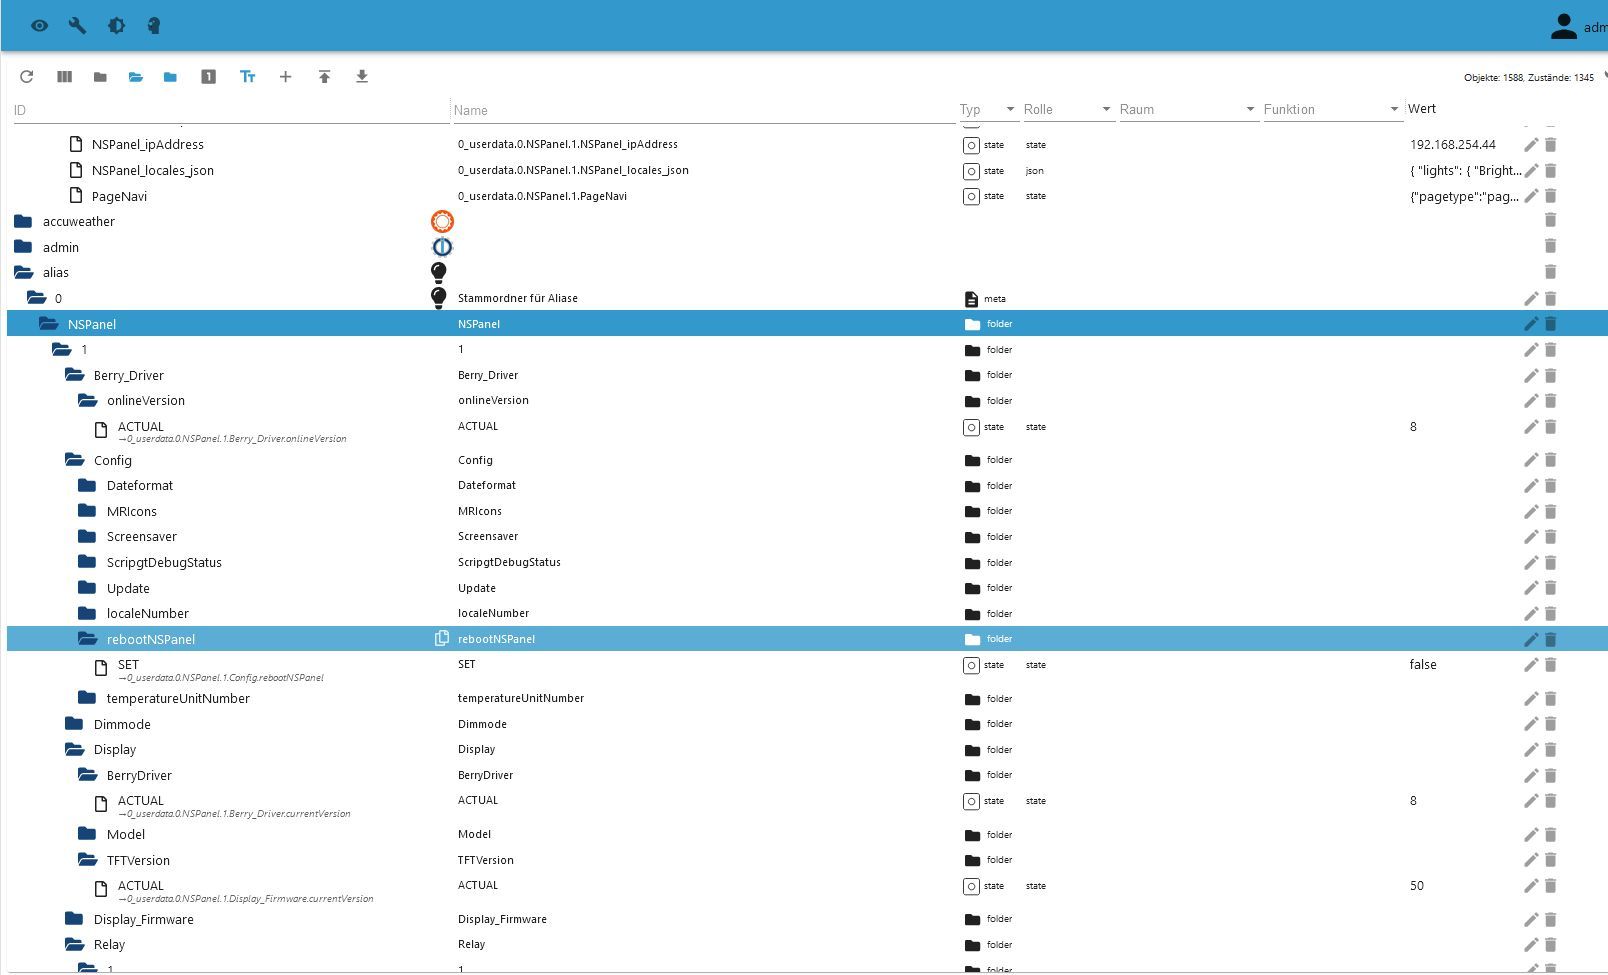Focus the ID filter field
This screenshot has width=1608, height=975.
click(x=231, y=110)
